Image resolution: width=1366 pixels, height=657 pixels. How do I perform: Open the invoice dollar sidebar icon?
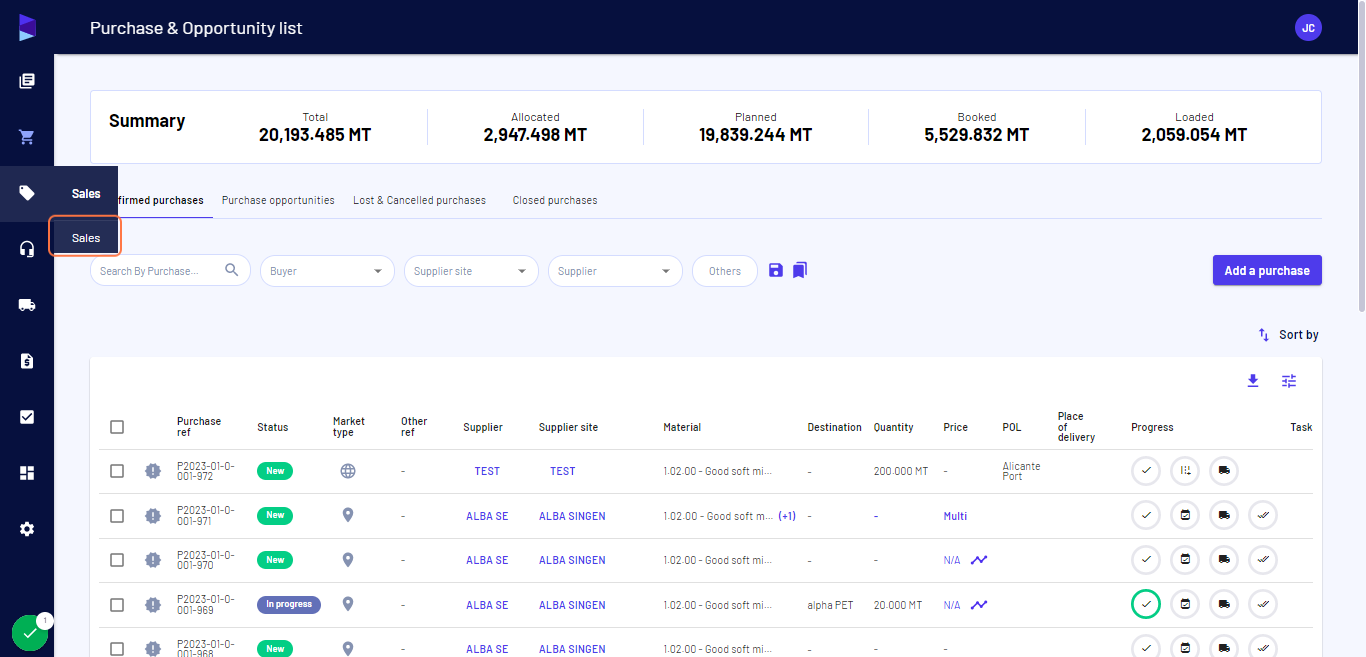point(27,361)
